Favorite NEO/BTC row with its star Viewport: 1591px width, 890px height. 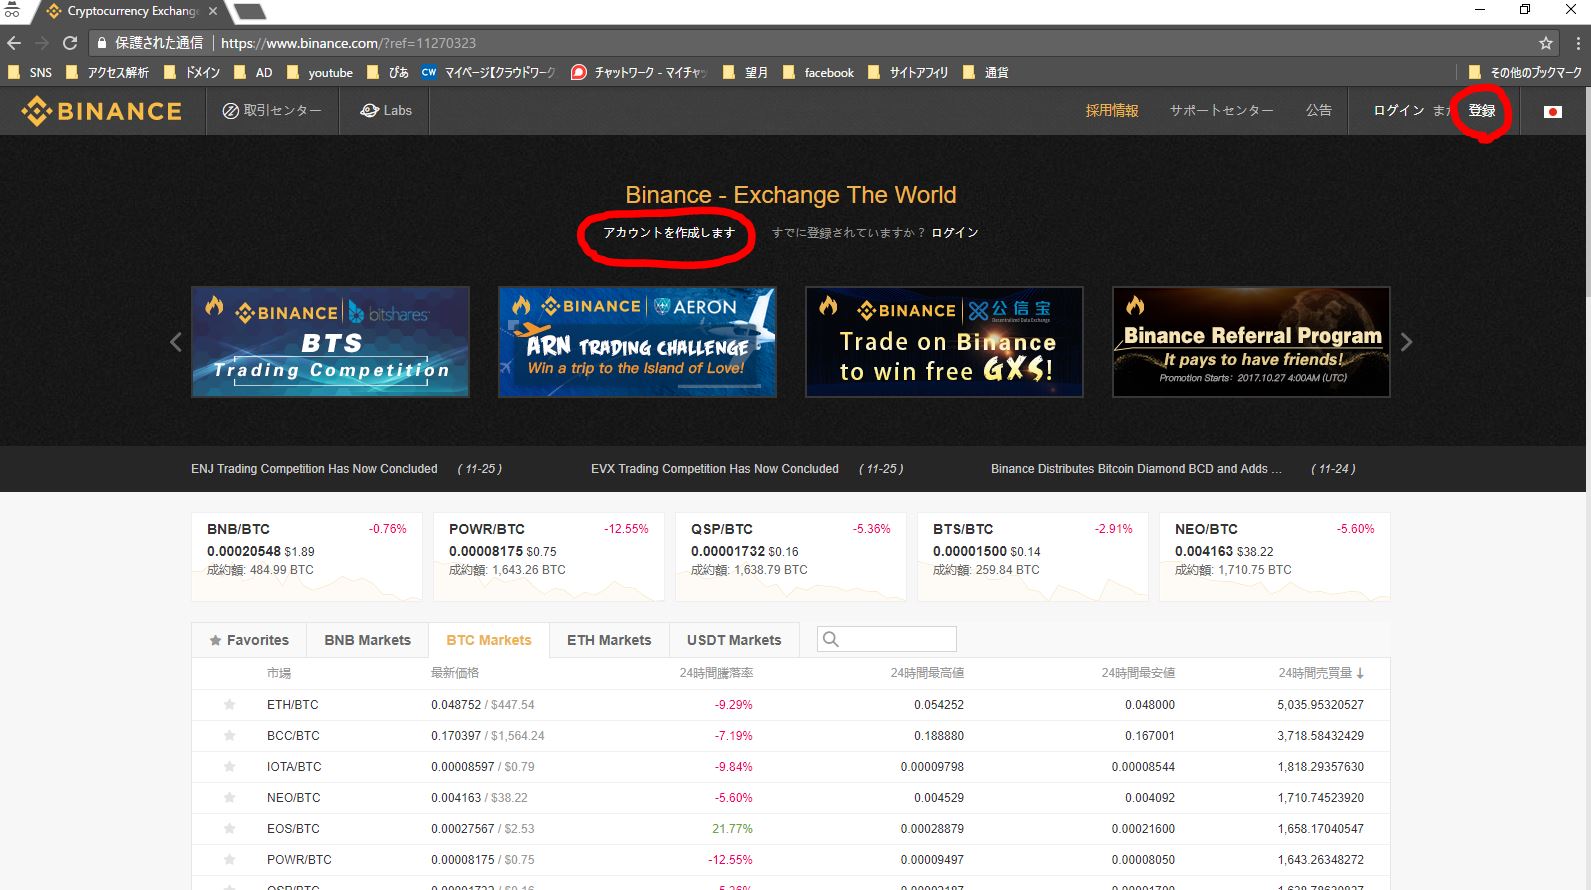[x=229, y=798]
